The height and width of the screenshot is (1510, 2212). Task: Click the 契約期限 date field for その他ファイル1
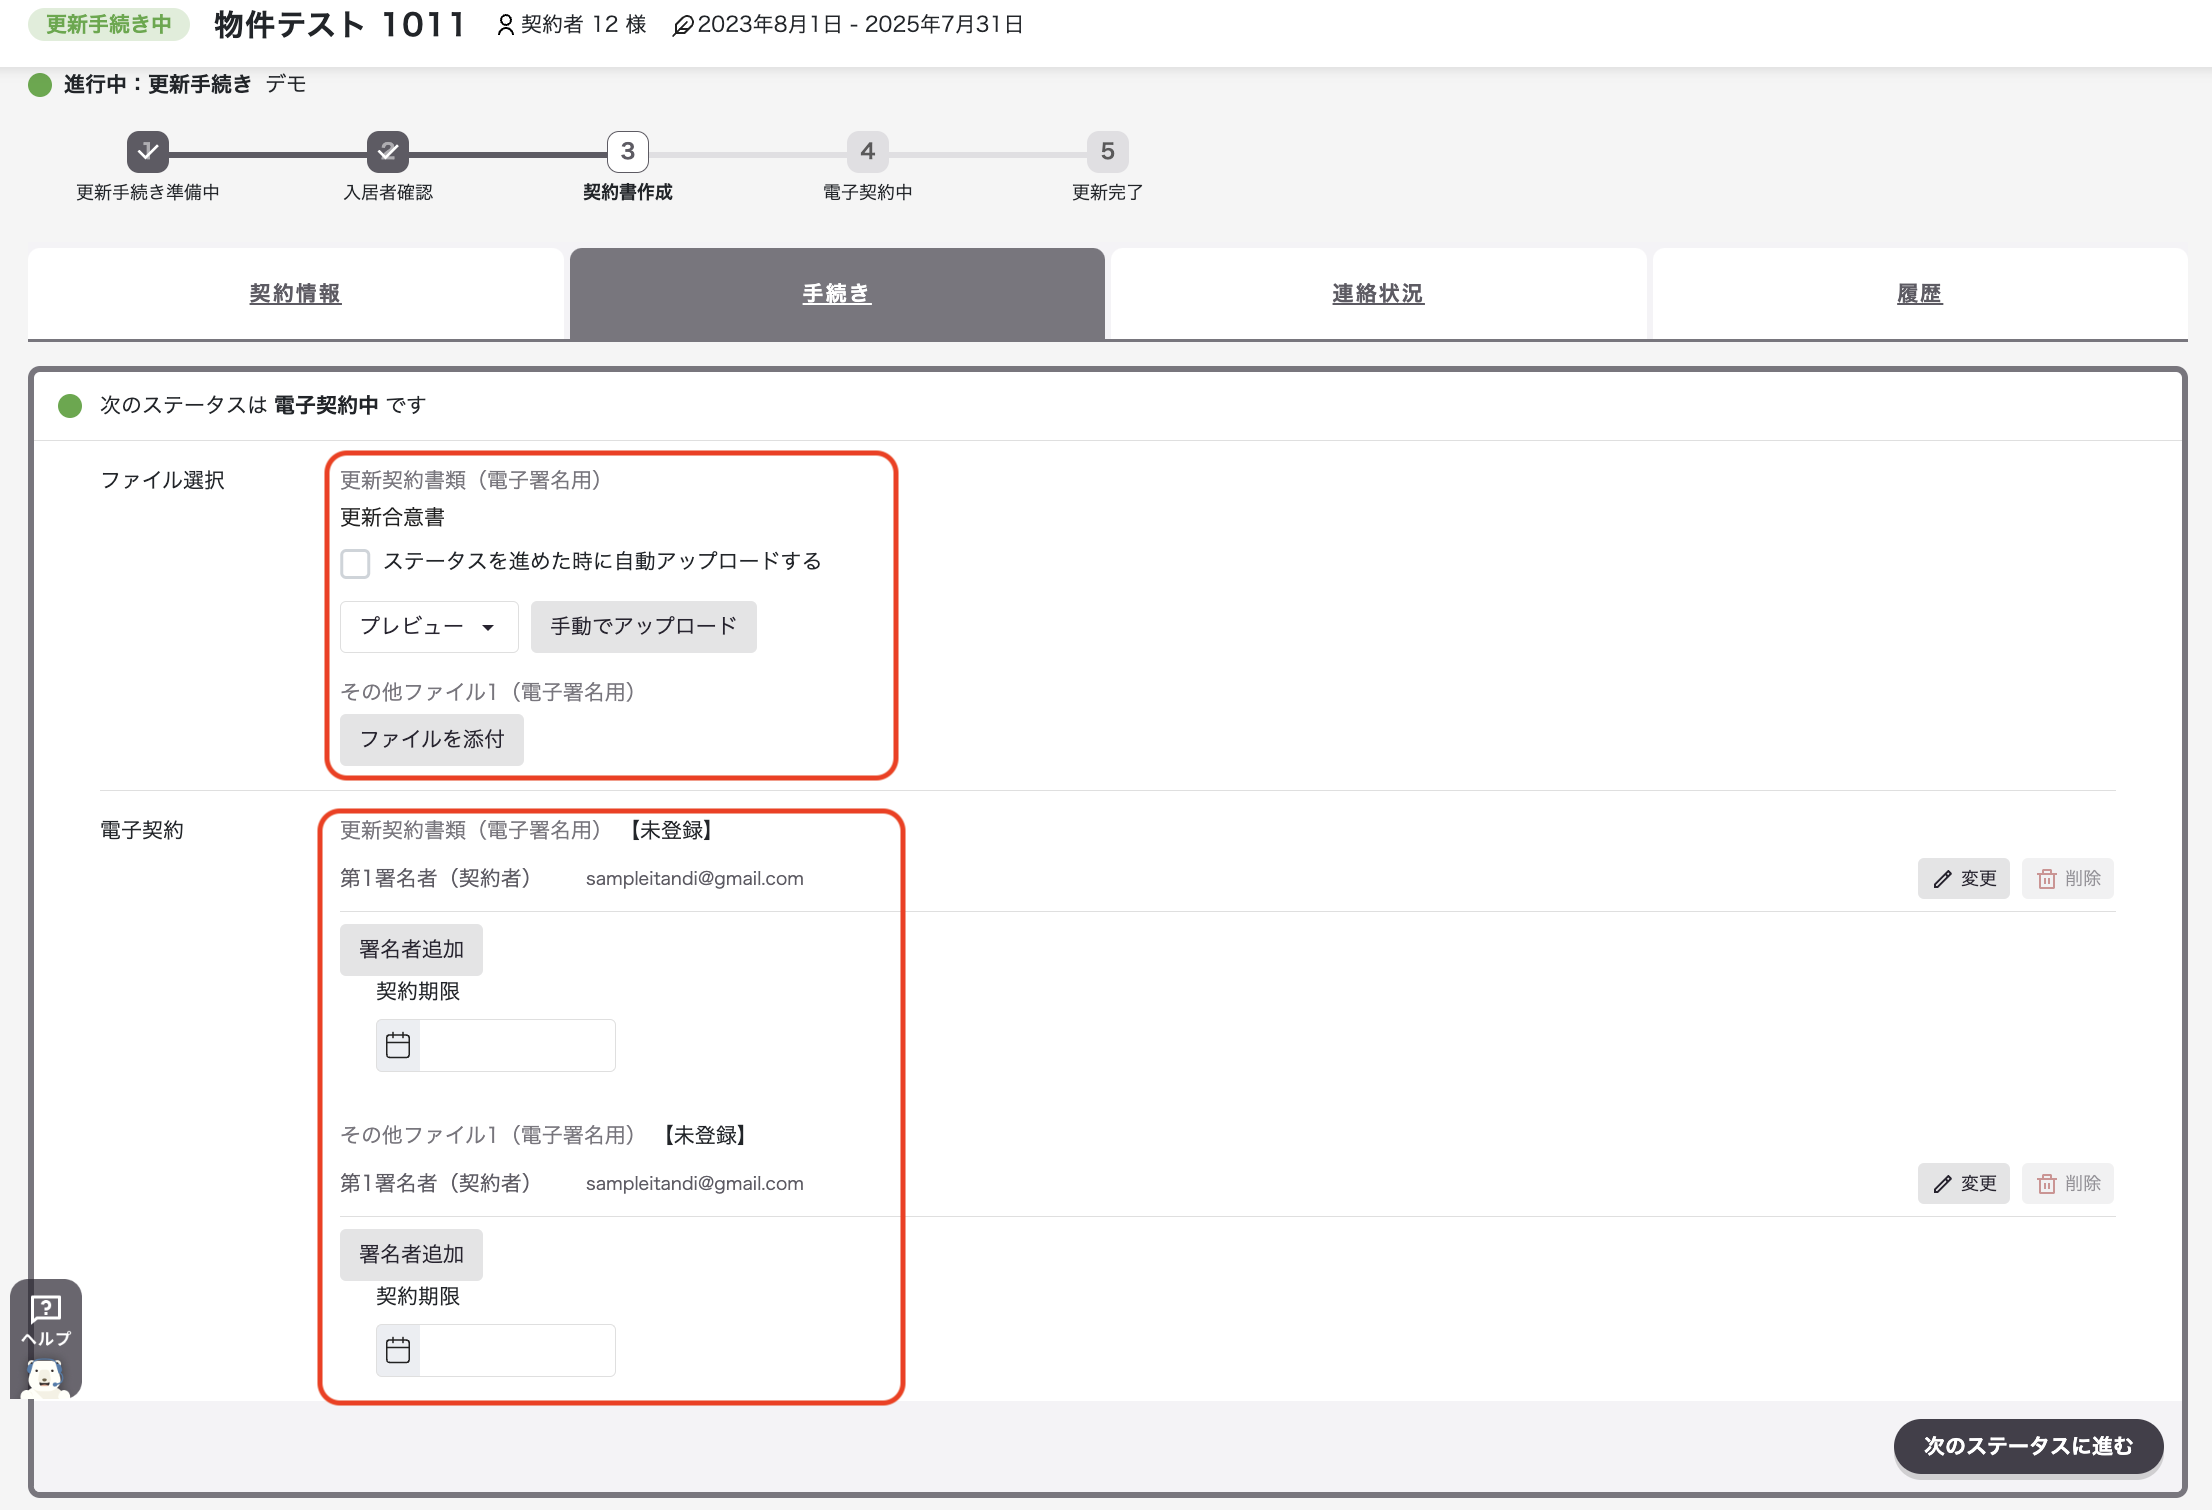pyautogui.click(x=496, y=1350)
